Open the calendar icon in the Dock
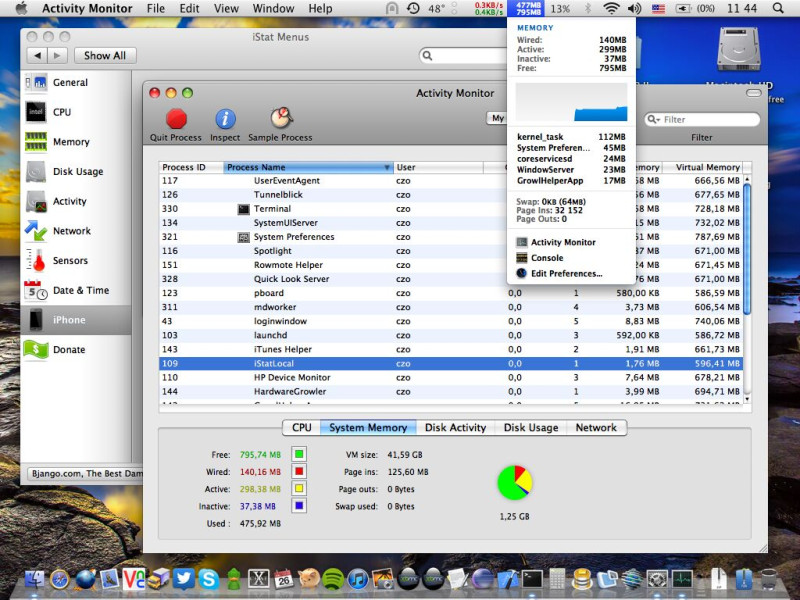 pos(283,579)
